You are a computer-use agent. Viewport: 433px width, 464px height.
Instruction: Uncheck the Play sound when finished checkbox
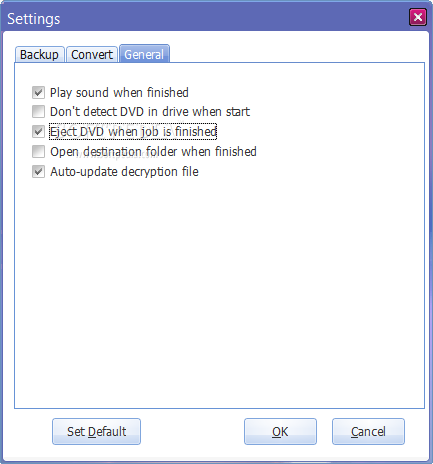(38, 93)
